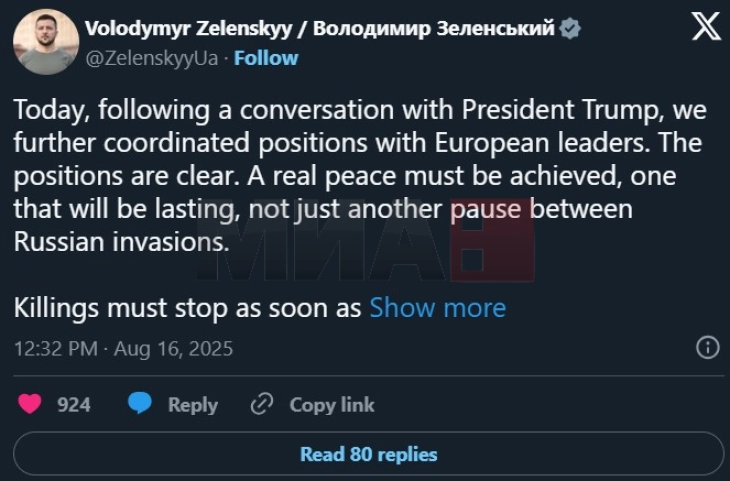Click the 924 likes count
The height and width of the screenshot is (481, 730).
click(x=74, y=404)
